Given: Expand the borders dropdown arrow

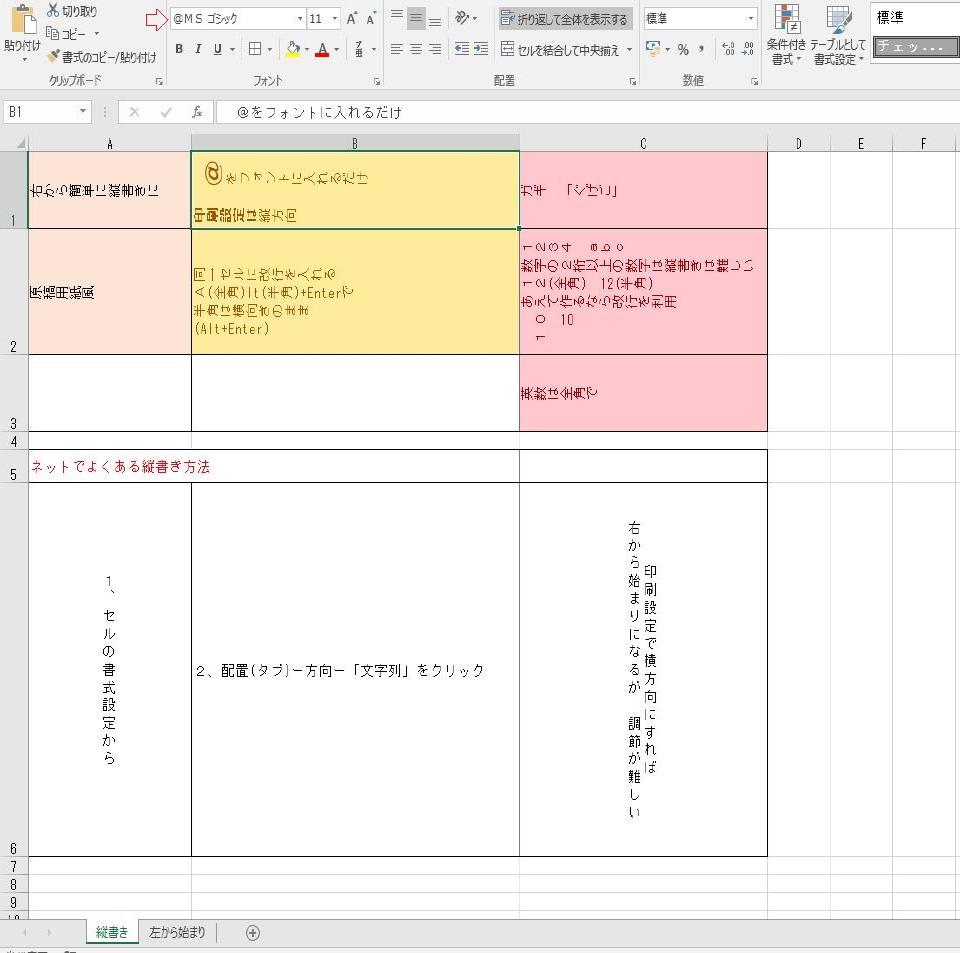Looking at the screenshot, I should click(269, 49).
